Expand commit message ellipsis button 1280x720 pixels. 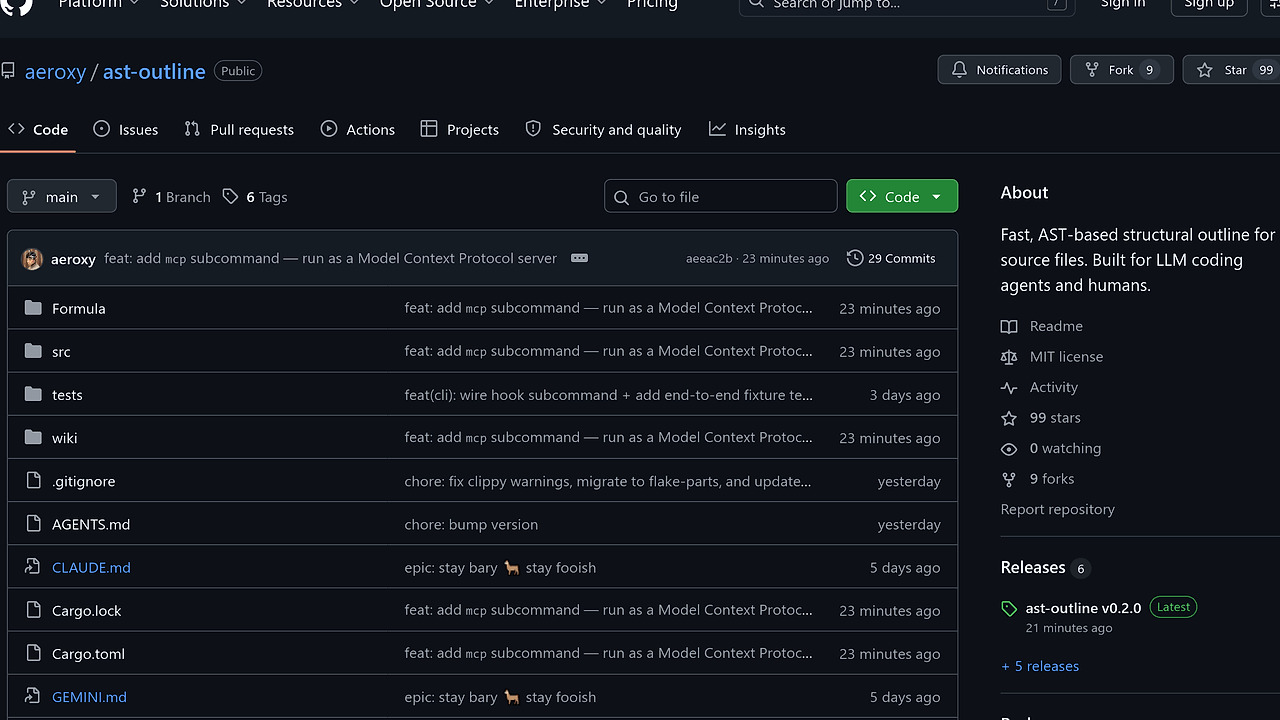click(x=579, y=258)
